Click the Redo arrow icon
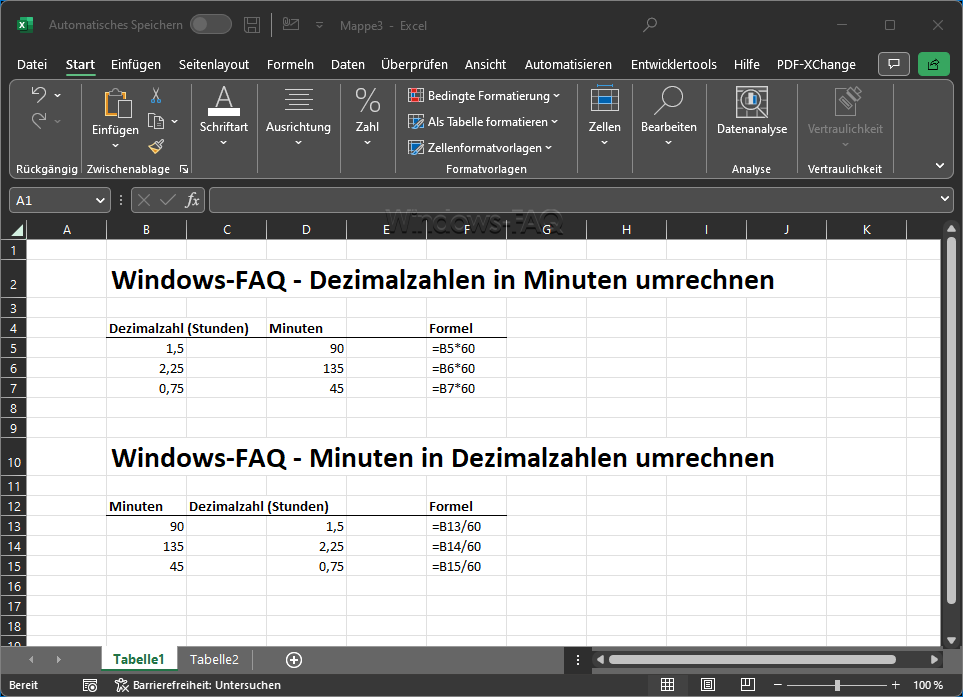This screenshot has height=697, width=963. tap(39, 120)
